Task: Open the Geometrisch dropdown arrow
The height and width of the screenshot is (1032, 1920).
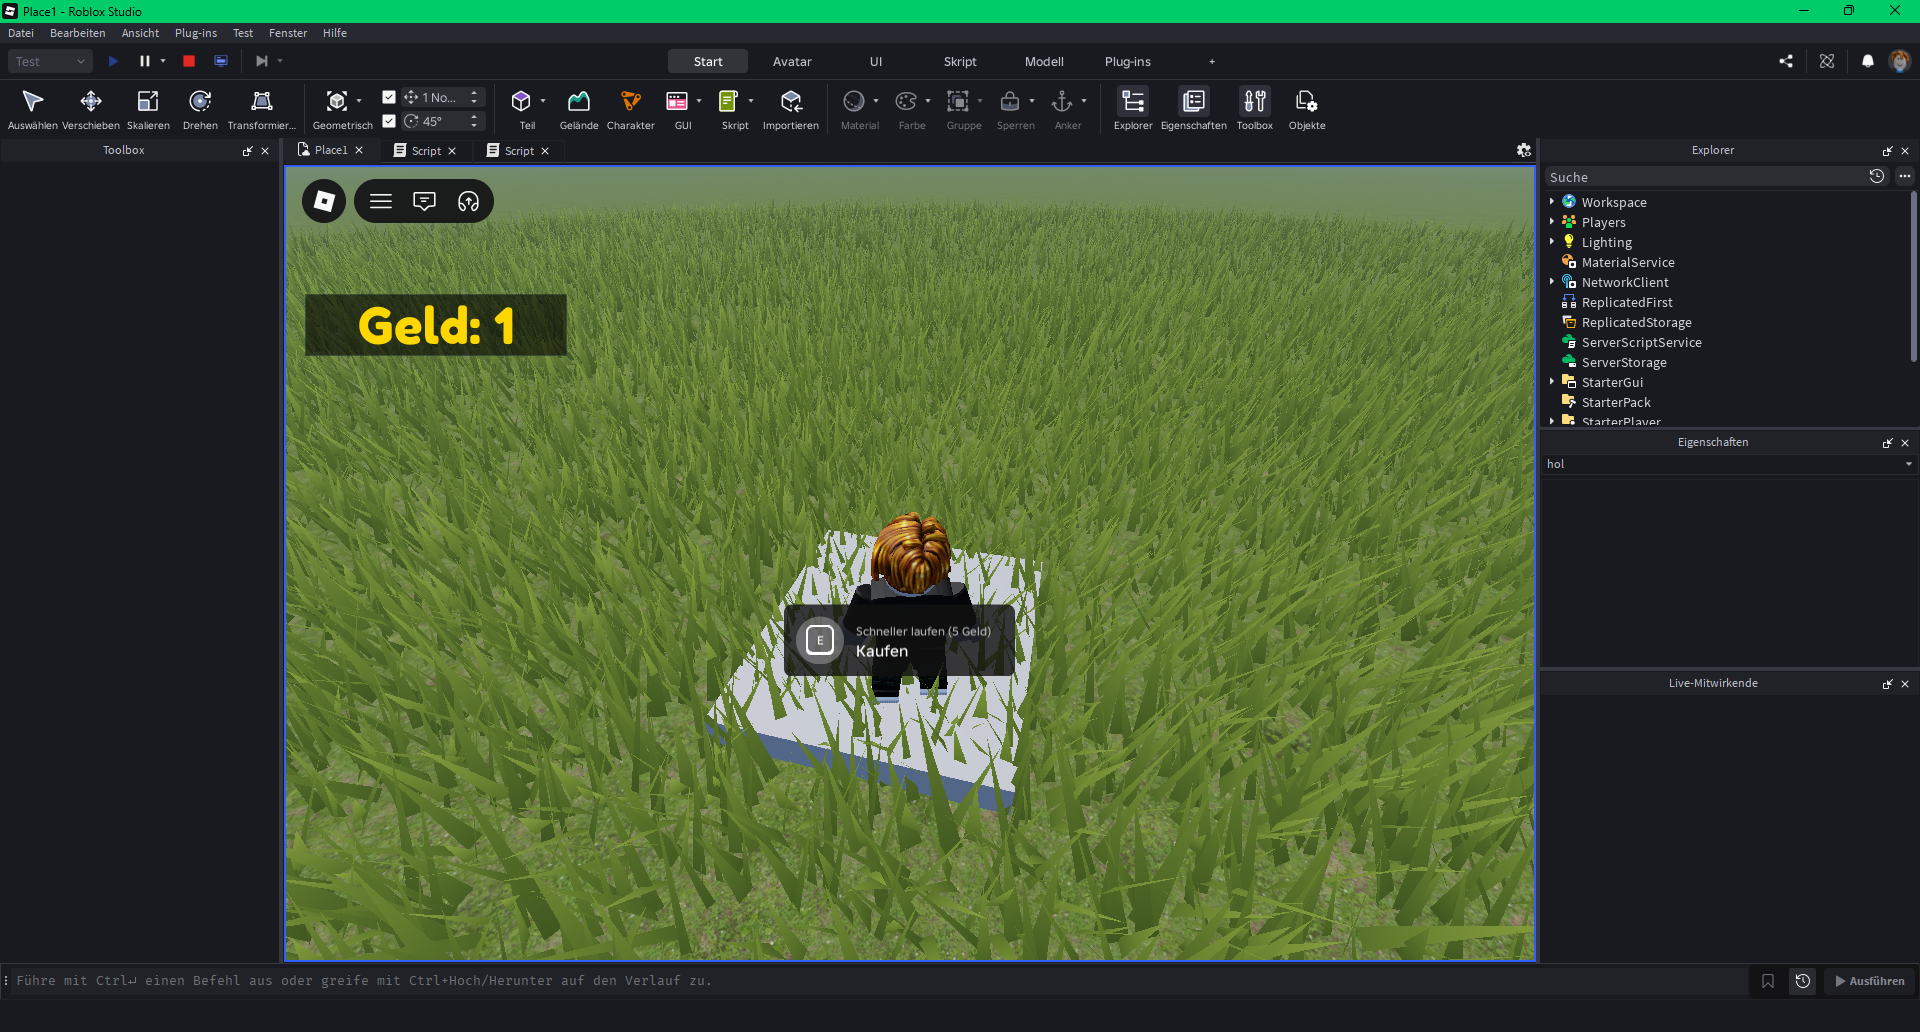Action: point(359,101)
